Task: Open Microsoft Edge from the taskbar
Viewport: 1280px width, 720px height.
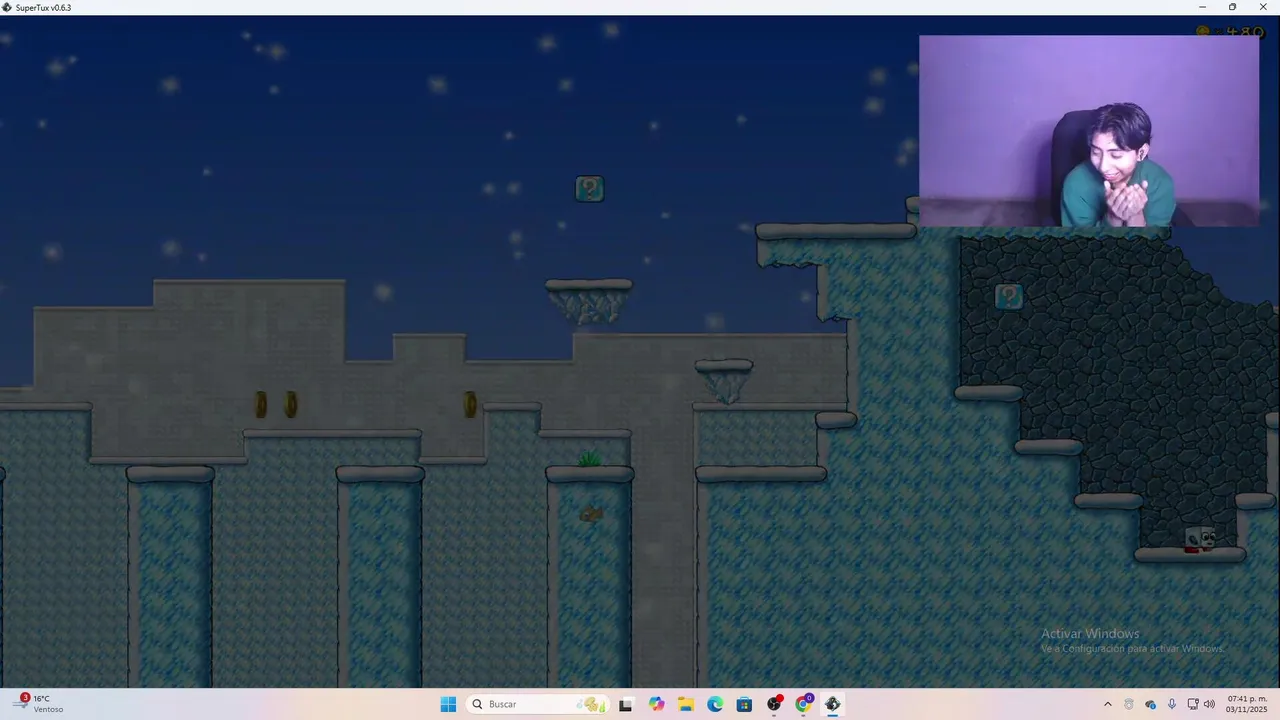Action: click(x=715, y=704)
